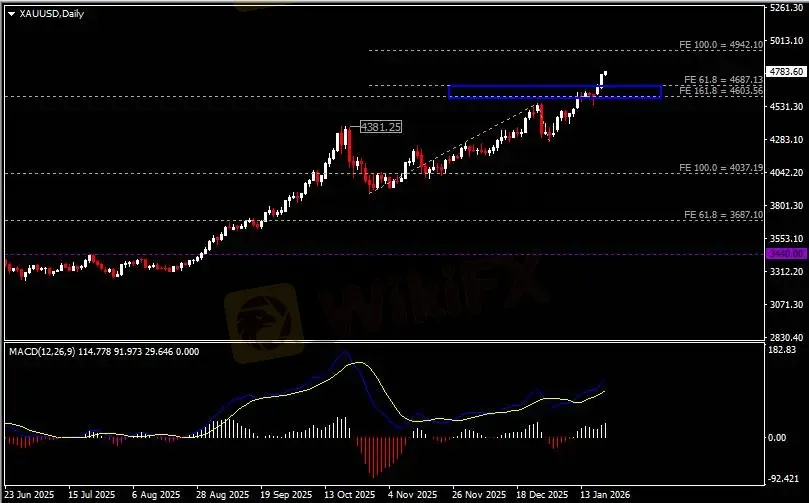
Task: Click the 5261.30 price scale value
Action: click(786, 8)
